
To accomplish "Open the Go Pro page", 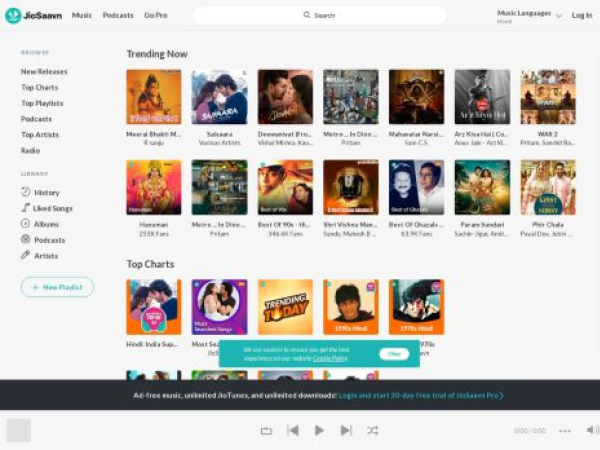I will pos(156,15).
